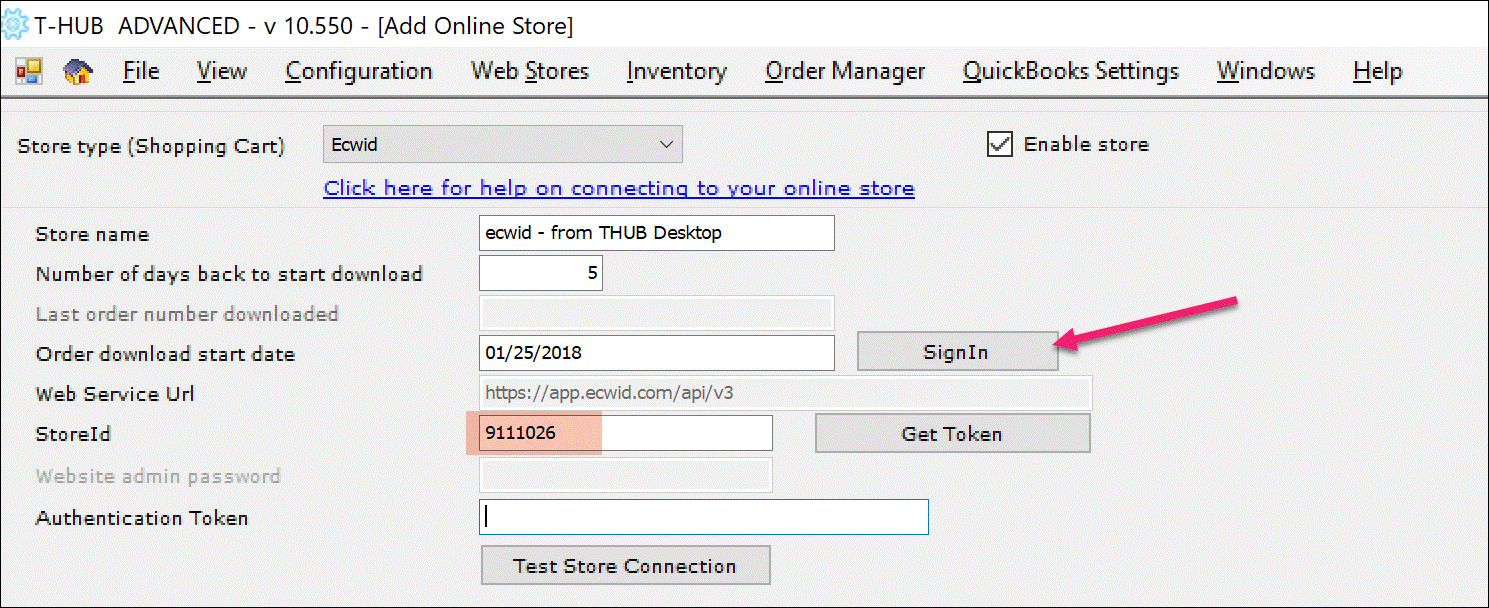
Task: Click the Store name input field
Action: tap(657, 233)
